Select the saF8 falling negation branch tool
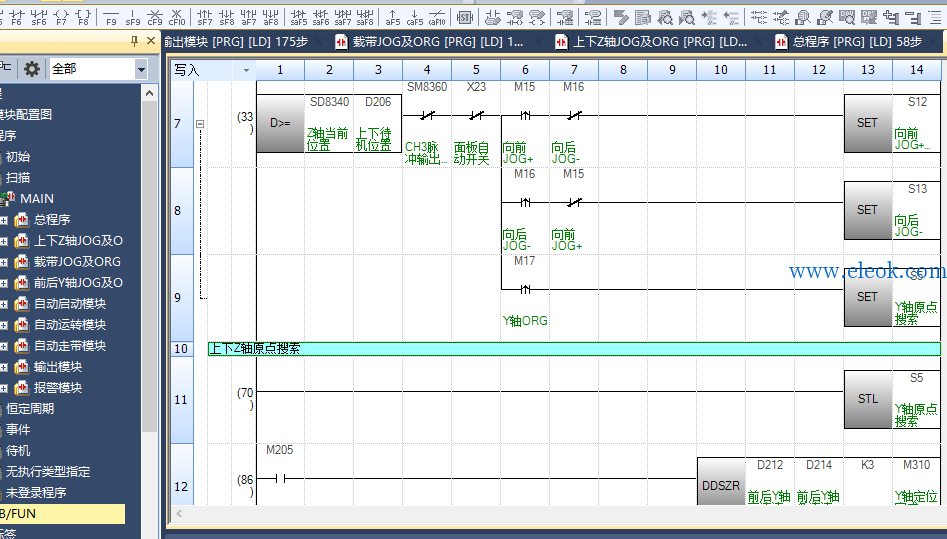The image size is (947, 539). [x=365, y=17]
